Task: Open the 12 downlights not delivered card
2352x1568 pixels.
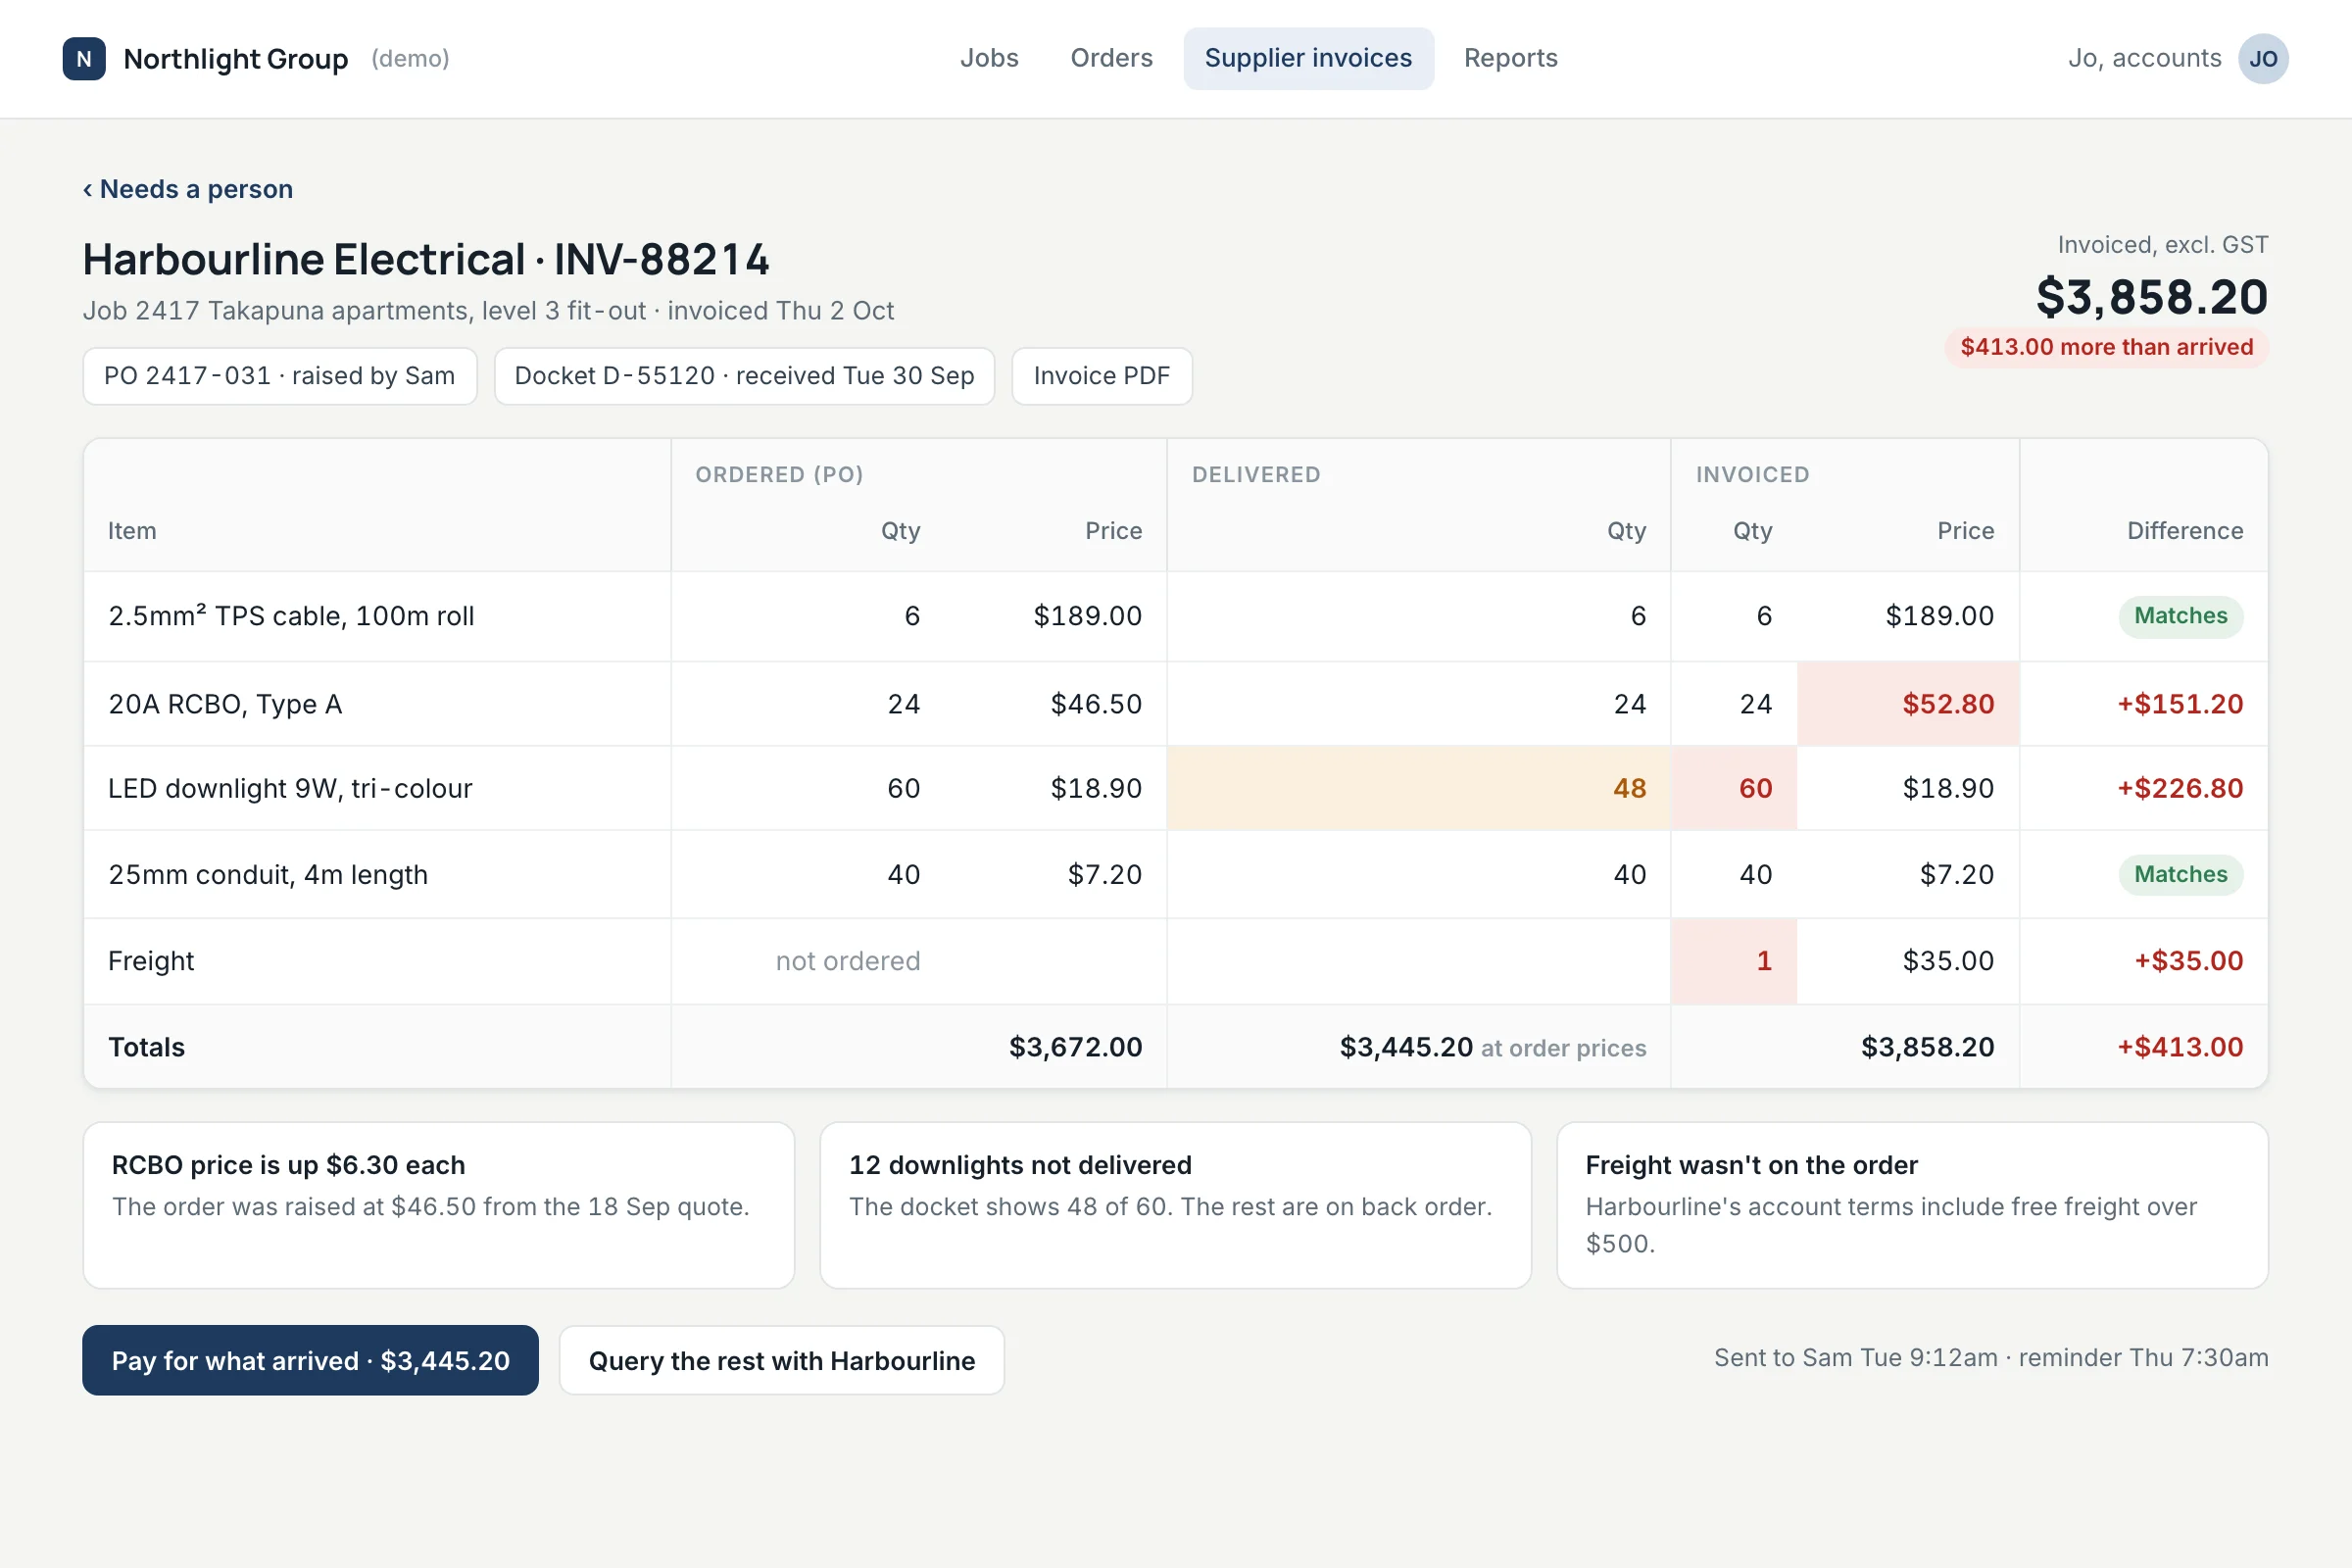Action: coord(1175,1205)
